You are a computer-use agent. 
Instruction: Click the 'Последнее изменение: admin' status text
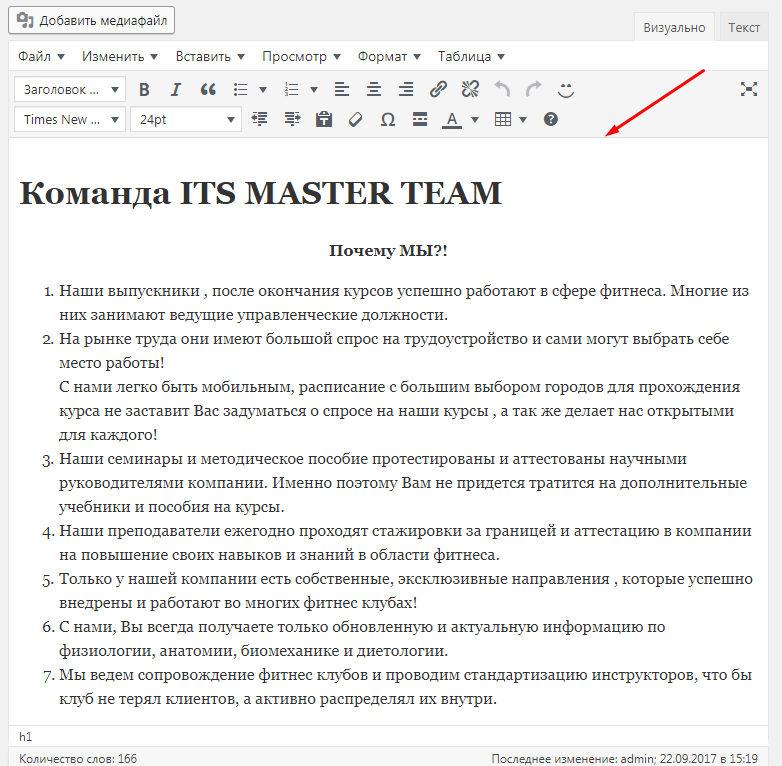point(624,759)
